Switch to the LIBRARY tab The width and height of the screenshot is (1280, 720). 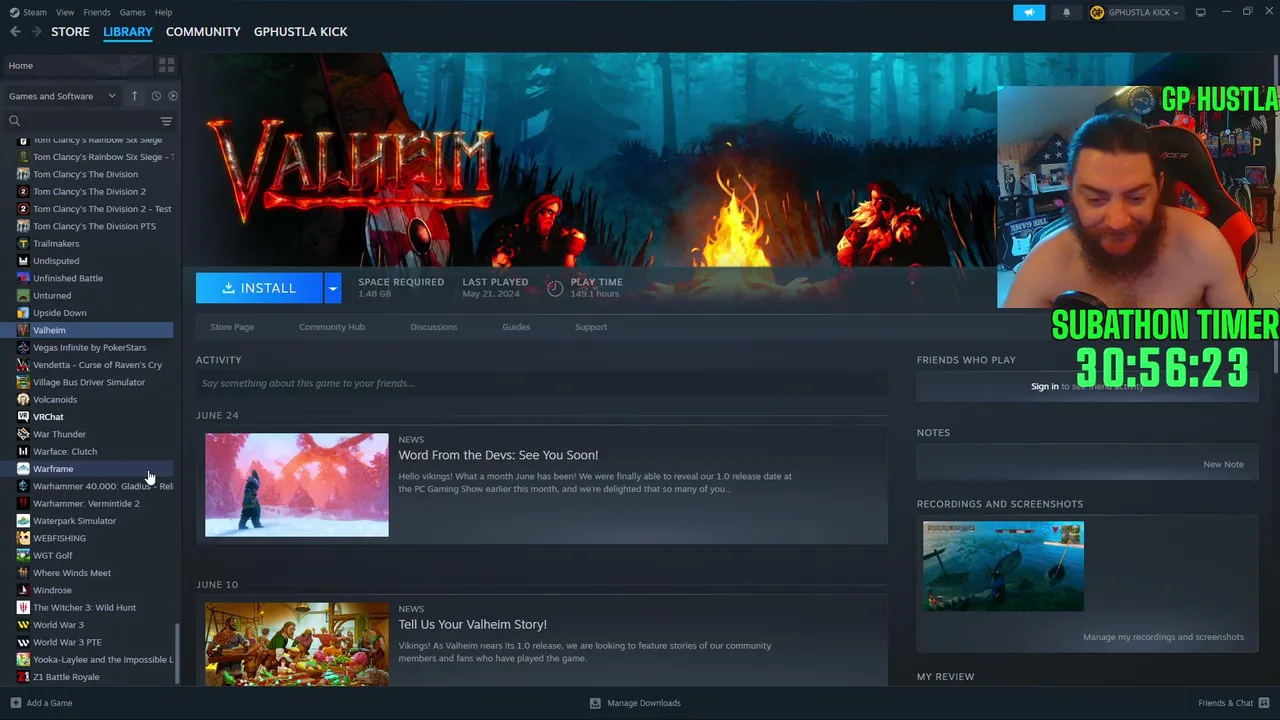pos(128,32)
